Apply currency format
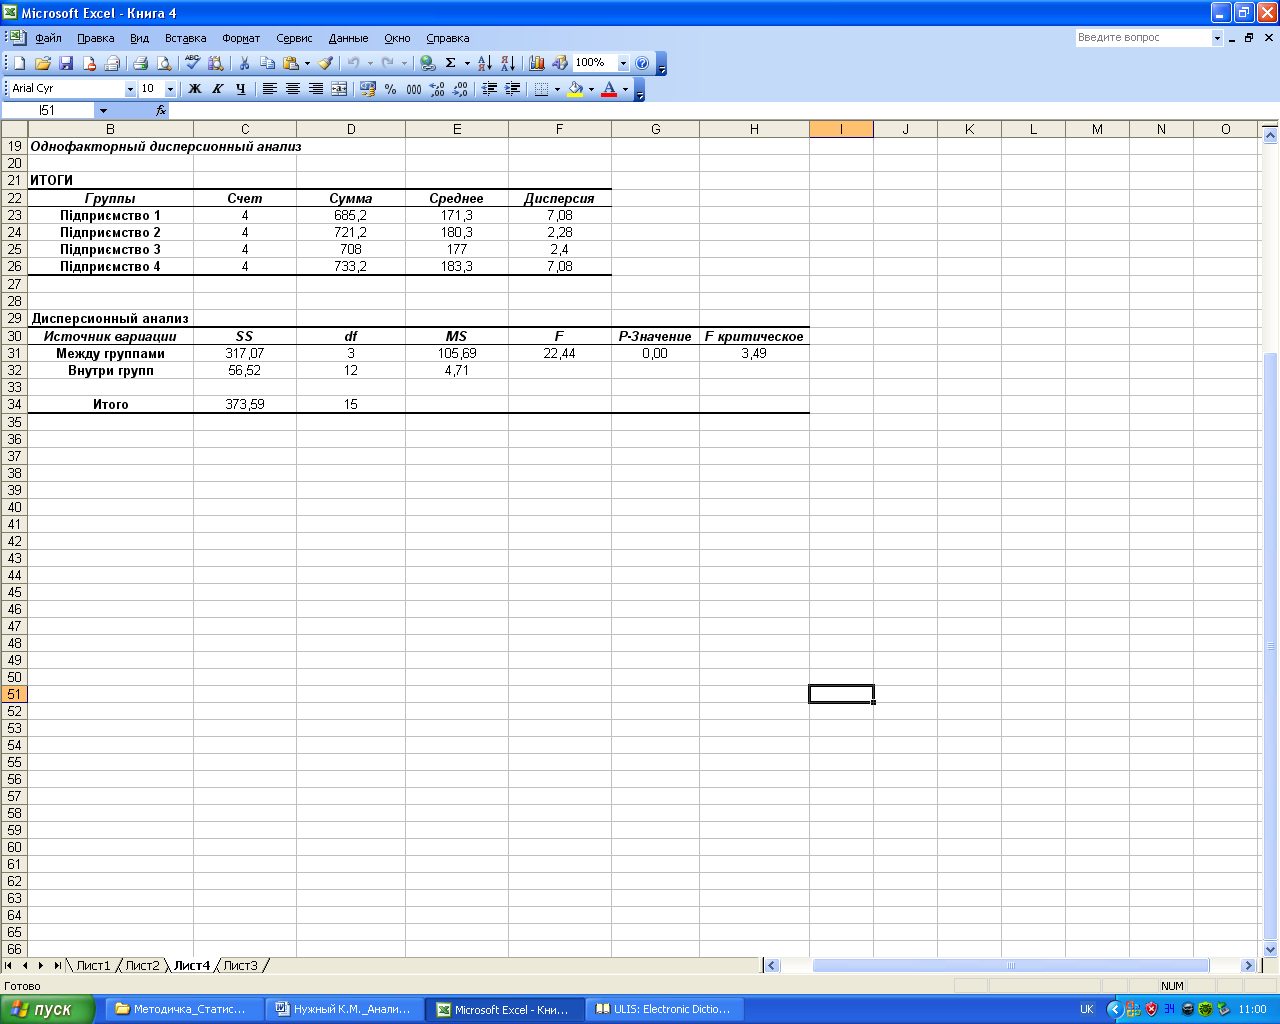The height and width of the screenshot is (1024, 1280). [x=367, y=89]
